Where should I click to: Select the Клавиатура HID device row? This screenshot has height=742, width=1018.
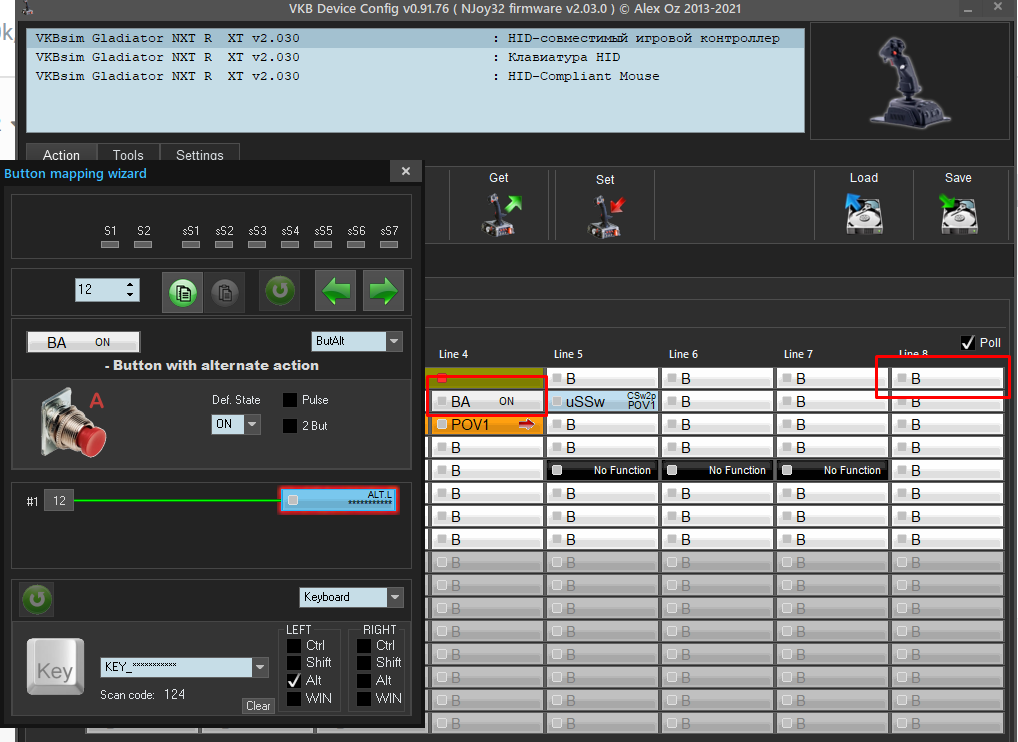(415, 57)
